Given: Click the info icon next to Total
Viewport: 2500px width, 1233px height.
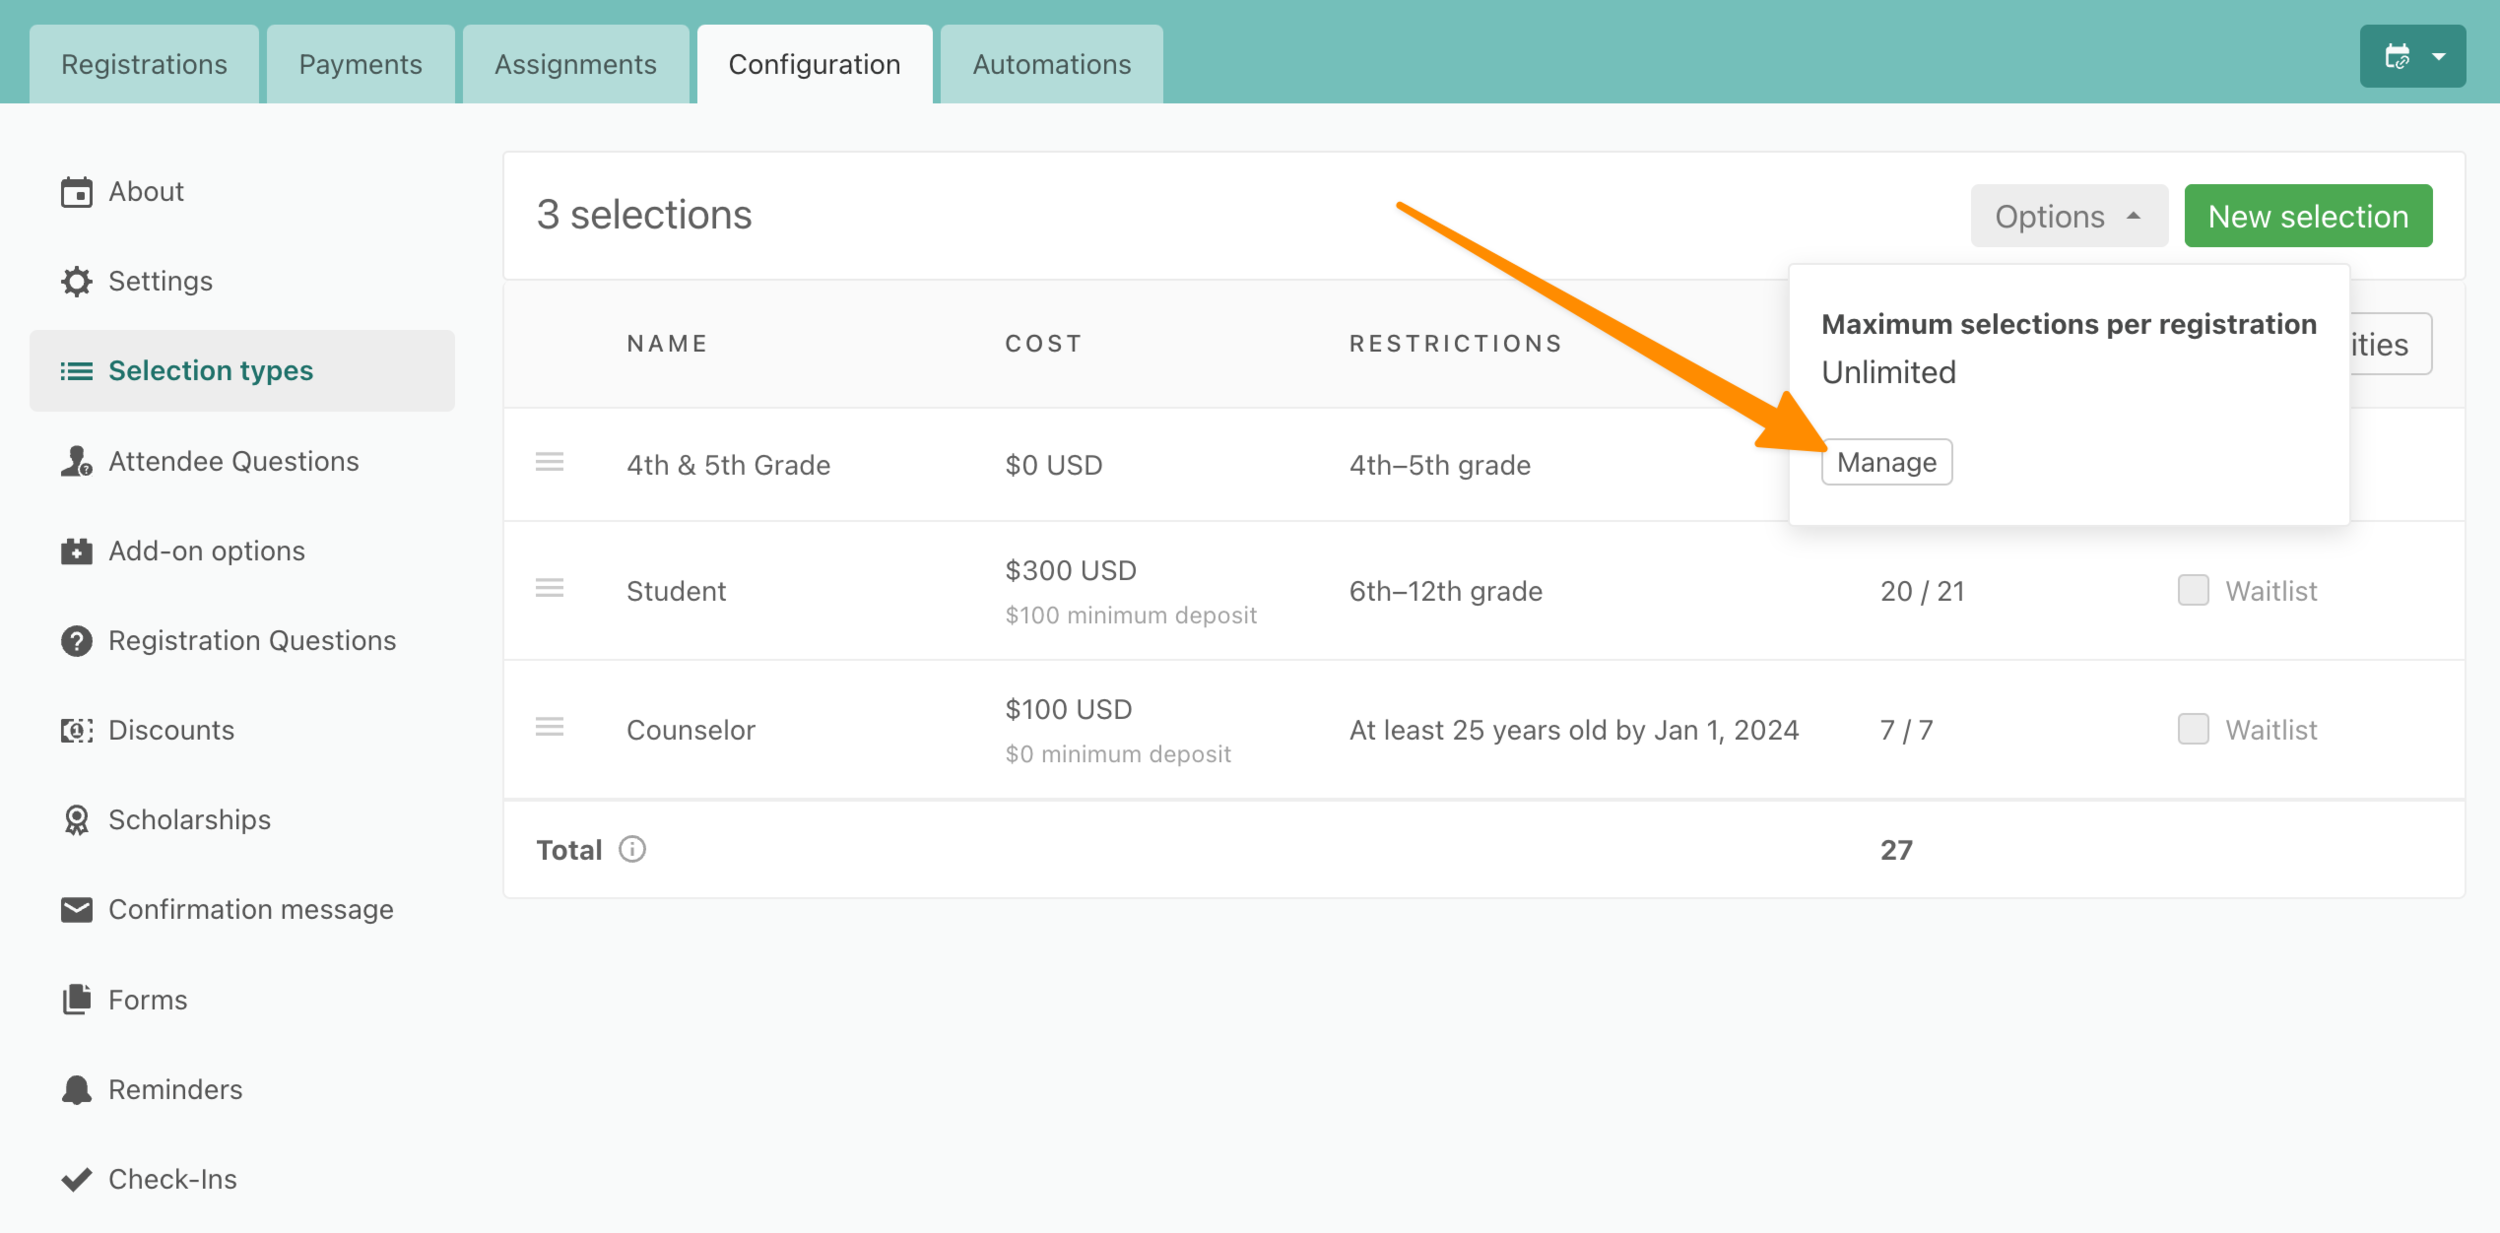Looking at the screenshot, I should coord(632,849).
